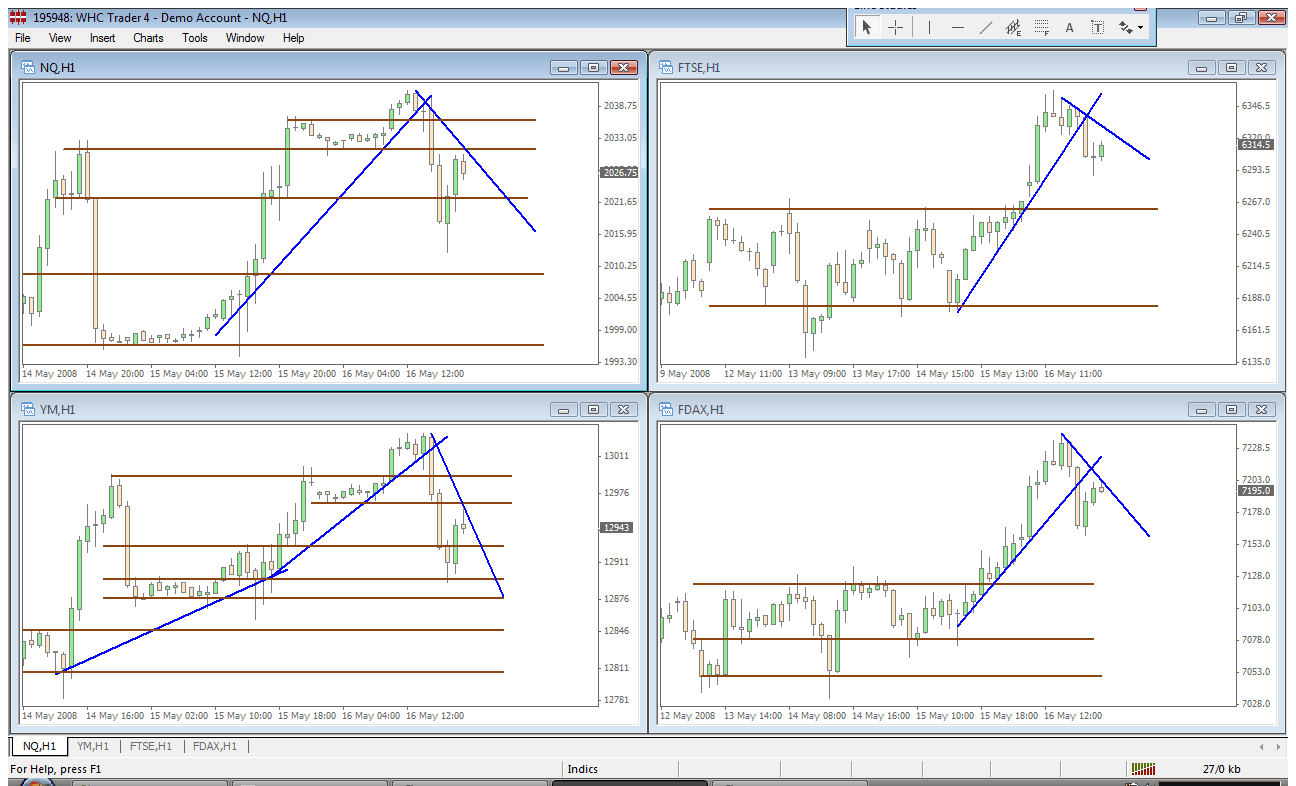Close the FTSE,H1 chart window
Image resolution: width=1296 pixels, height=786 pixels.
pyautogui.click(x=1263, y=67)
